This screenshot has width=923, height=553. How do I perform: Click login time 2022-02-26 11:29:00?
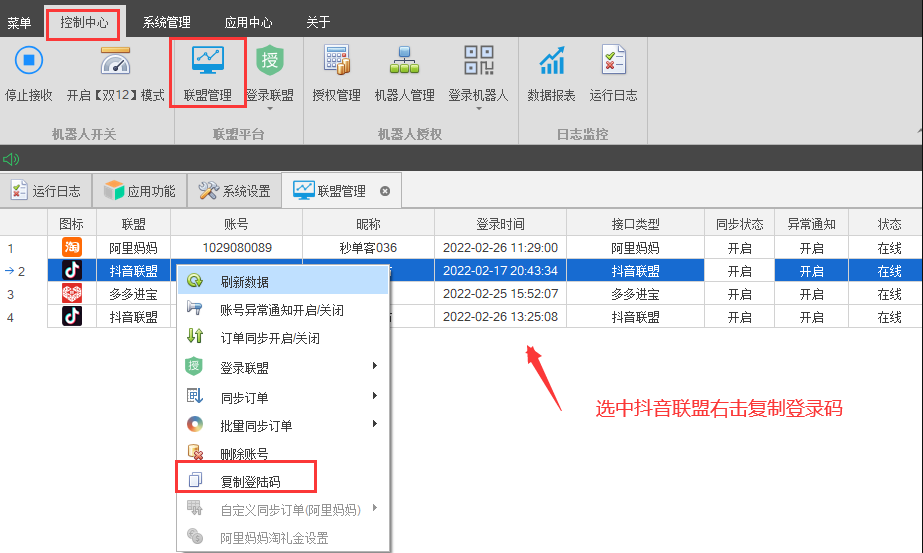point(500,247)
